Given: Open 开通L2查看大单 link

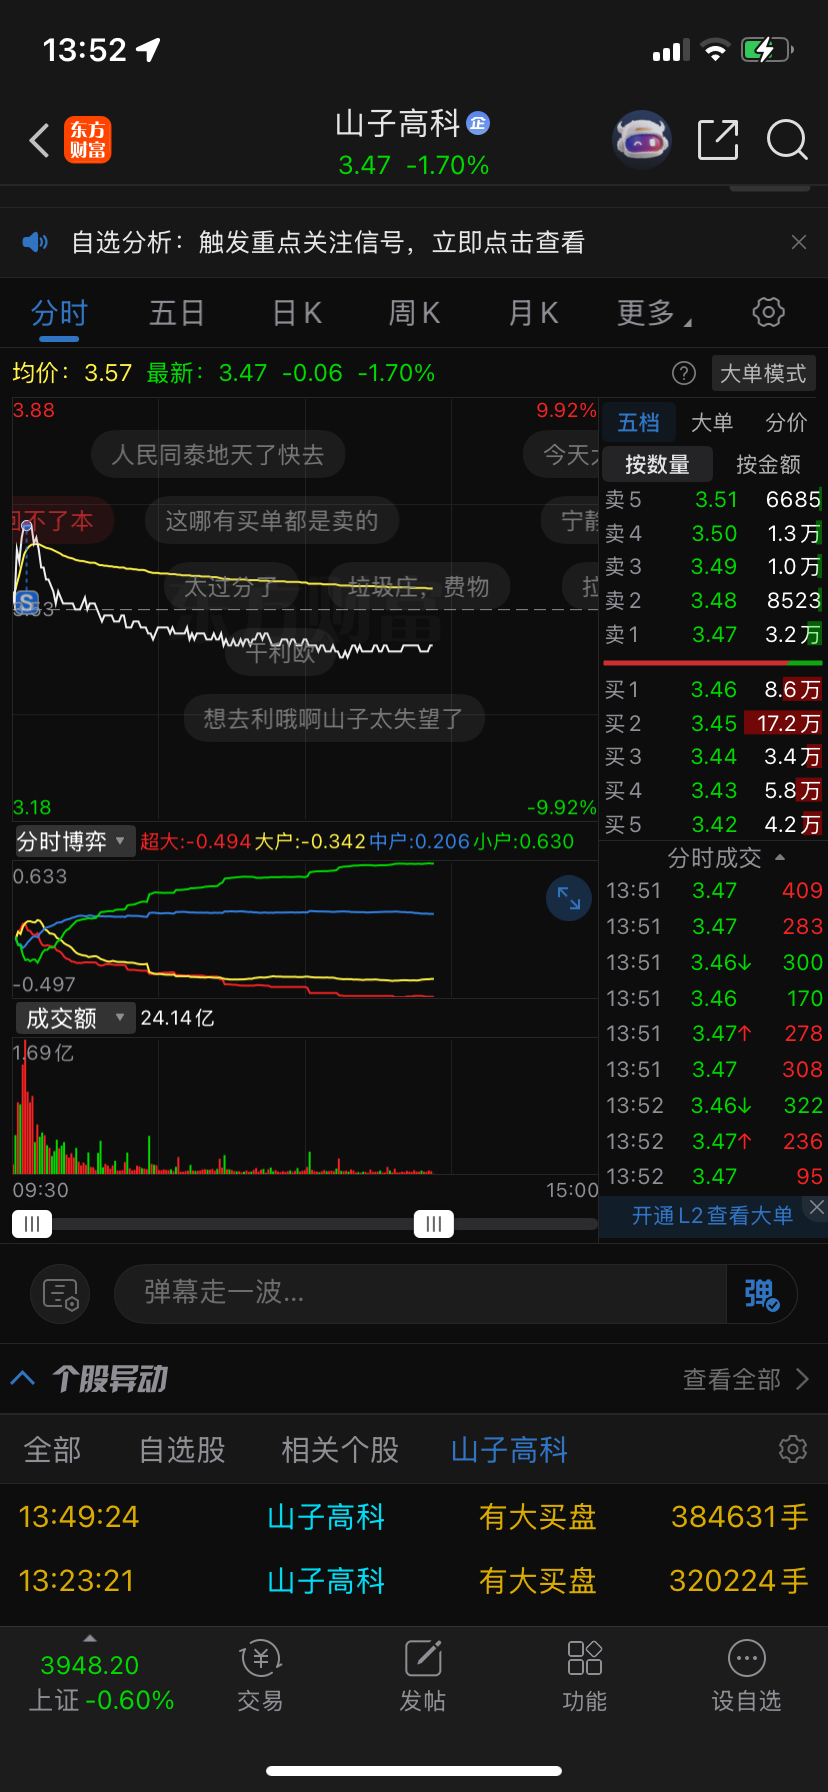Looking at the screenshot, I should [712, 1216].
